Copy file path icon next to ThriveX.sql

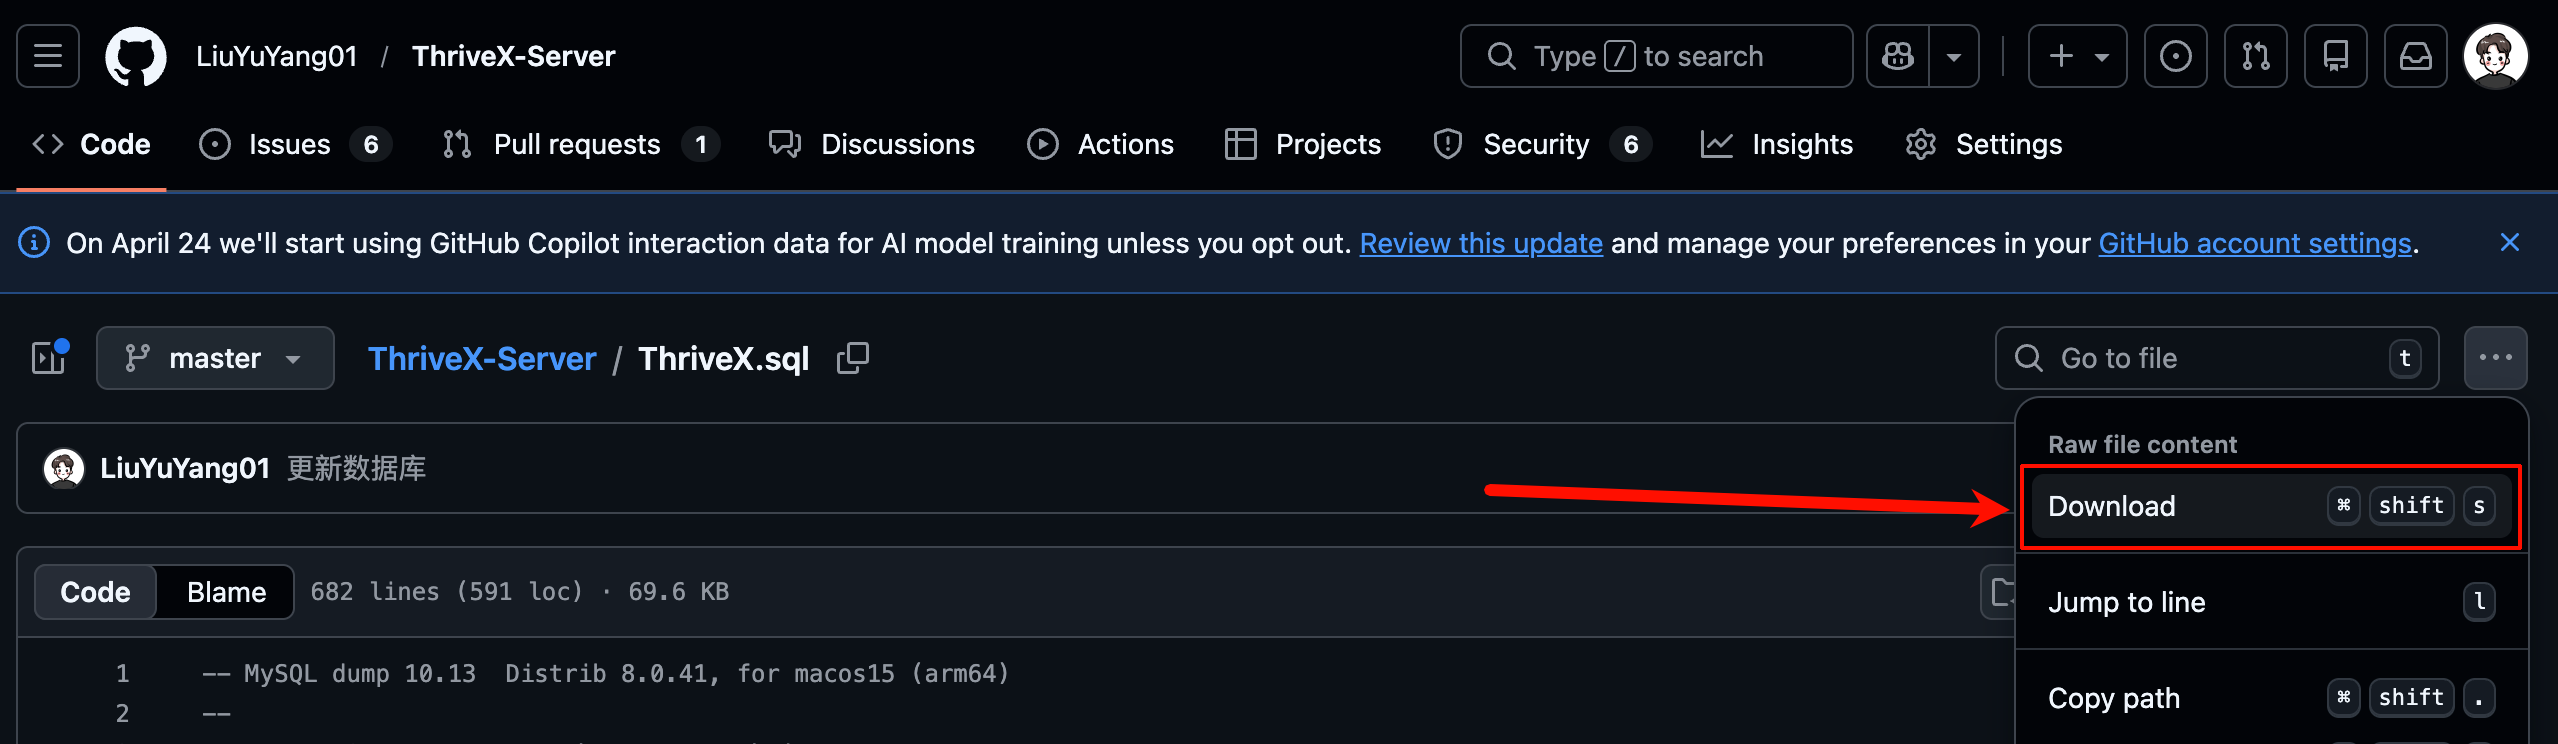coord(853,358)
